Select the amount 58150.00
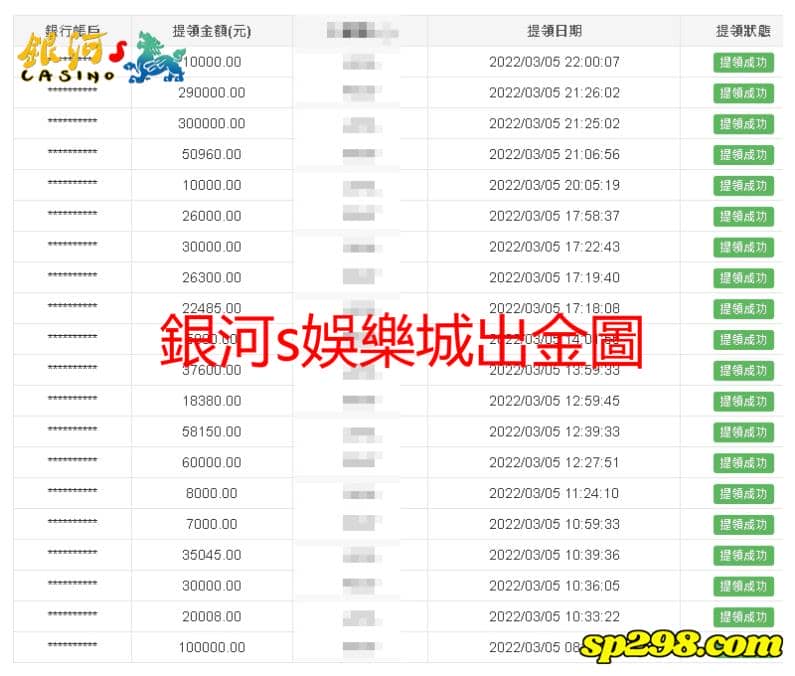The width and height of the screenshot is (795, 676). coord(211,432)
